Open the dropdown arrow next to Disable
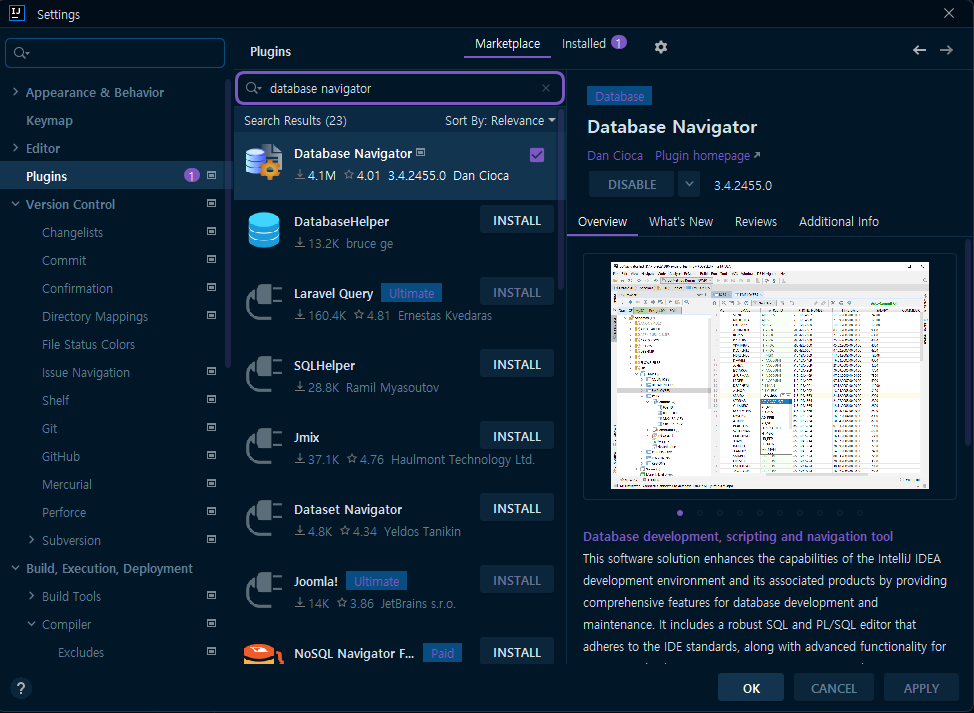This screenshot has width=974, height=713. [689, 184]
